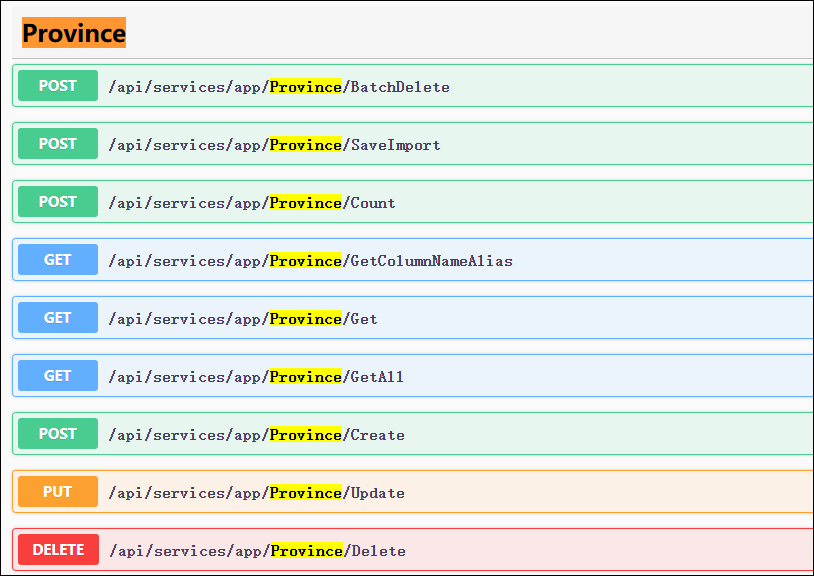
Task: Select the /api/services/app/Province/SaveImport endpoint path
Action: [x=275, y=145]
